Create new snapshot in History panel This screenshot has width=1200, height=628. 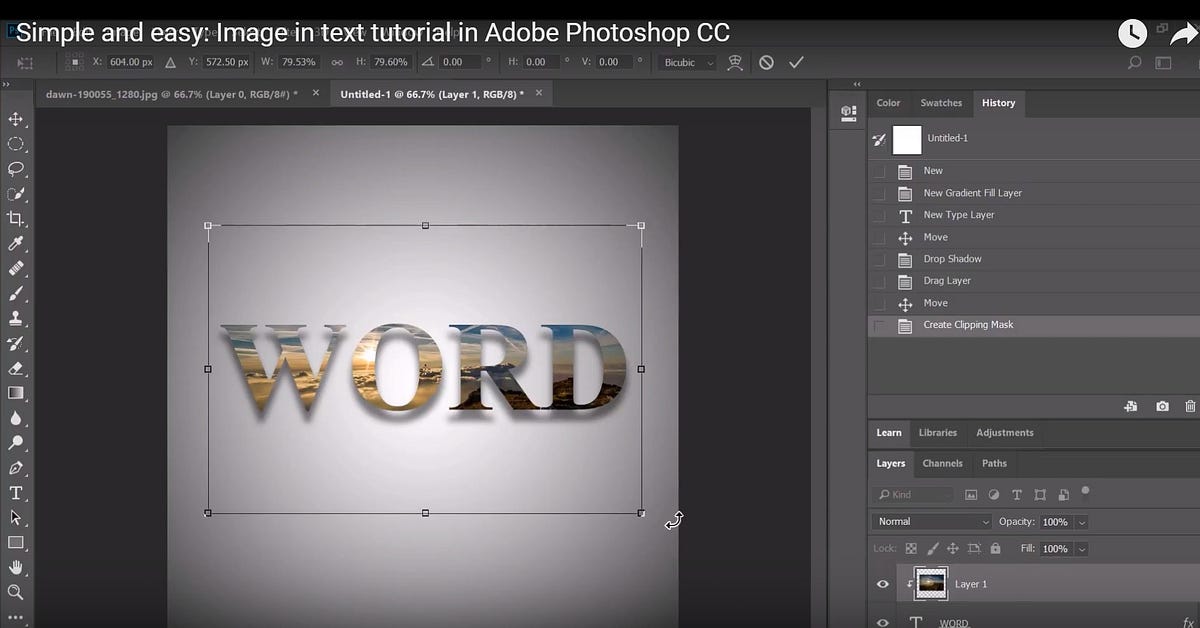(x=1162, y=406)
